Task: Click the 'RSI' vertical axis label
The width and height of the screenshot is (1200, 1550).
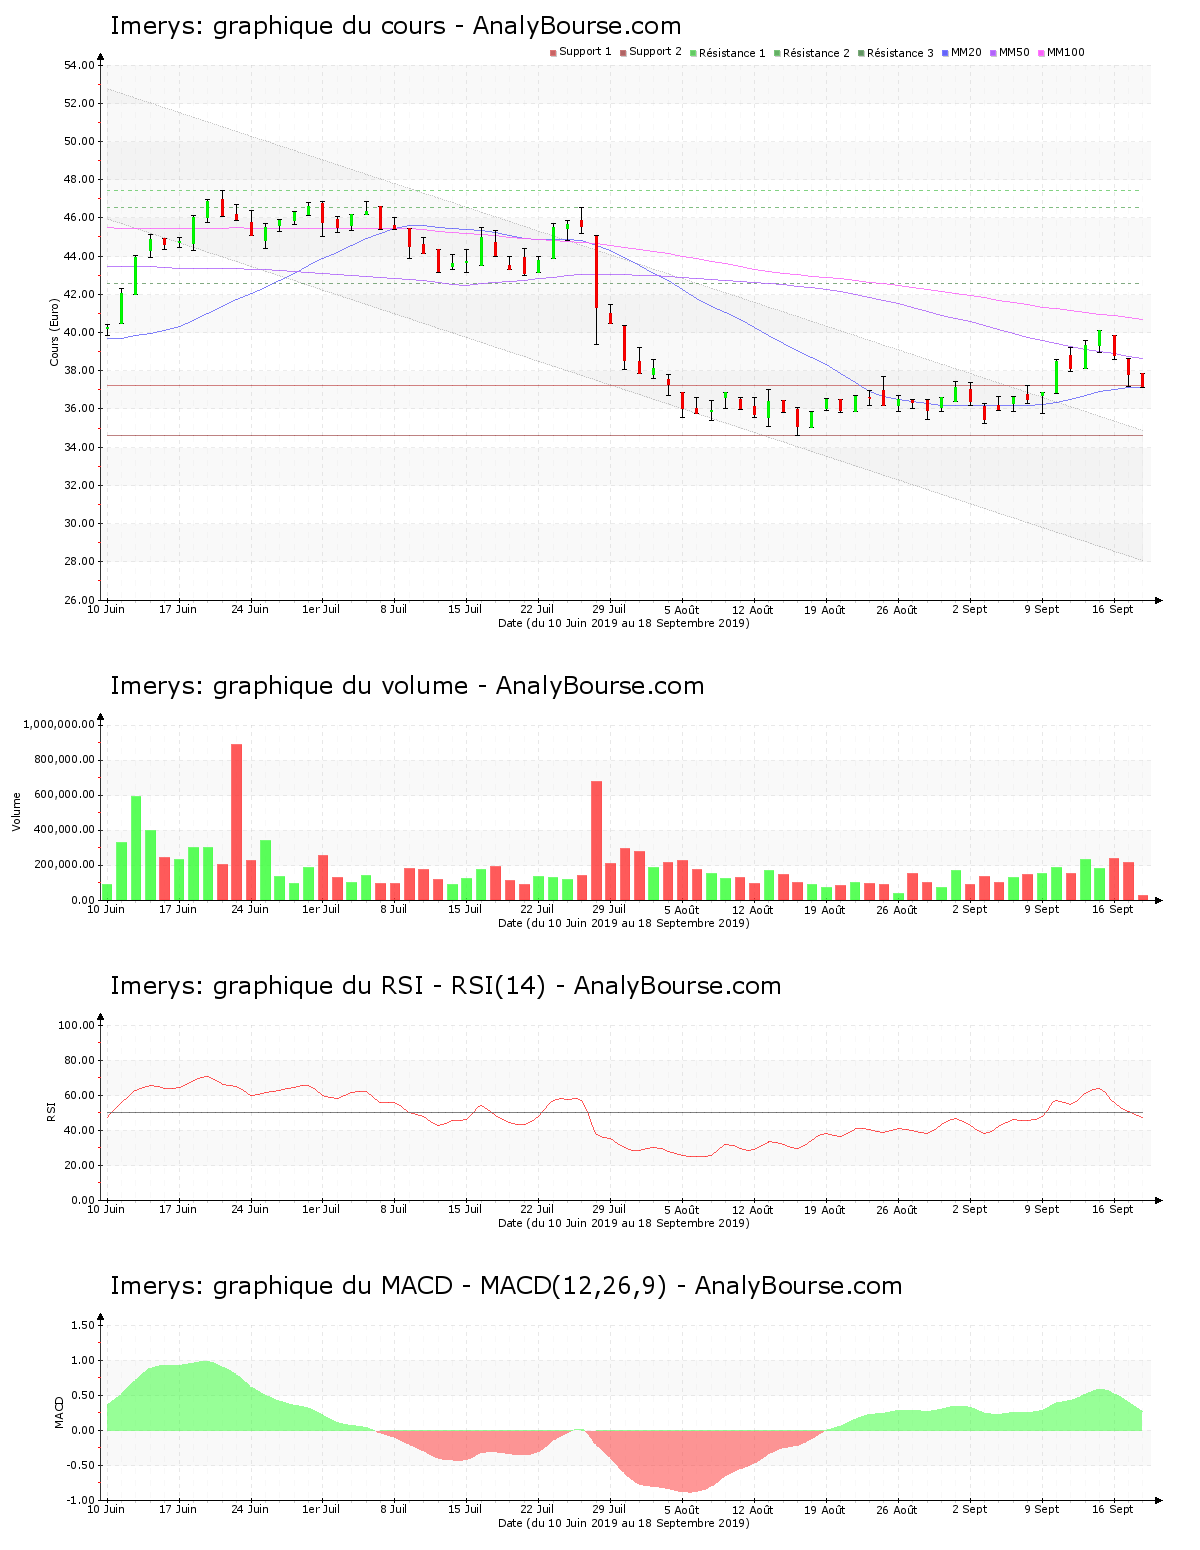Action: 51,1111
